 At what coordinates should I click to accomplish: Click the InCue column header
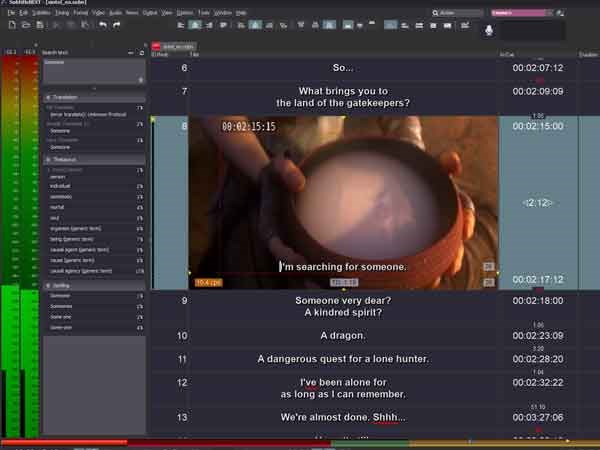pyautogui.click(x=507, y=54)
